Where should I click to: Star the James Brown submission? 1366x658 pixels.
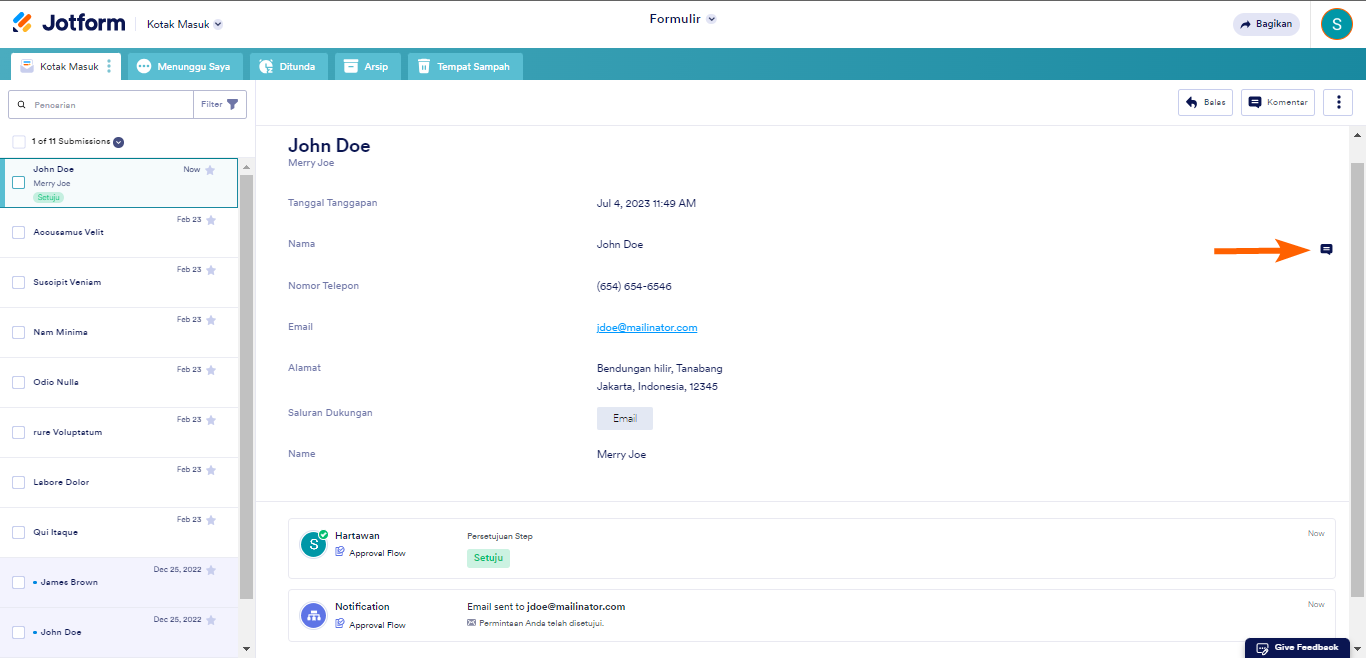210,570
